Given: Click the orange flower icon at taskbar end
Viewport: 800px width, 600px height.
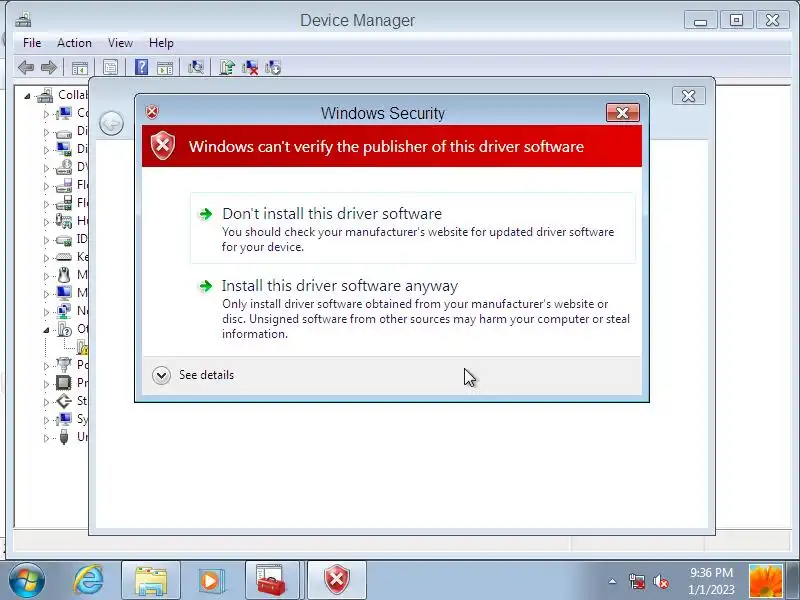Looking at the screenshot, I should (765, 581).
